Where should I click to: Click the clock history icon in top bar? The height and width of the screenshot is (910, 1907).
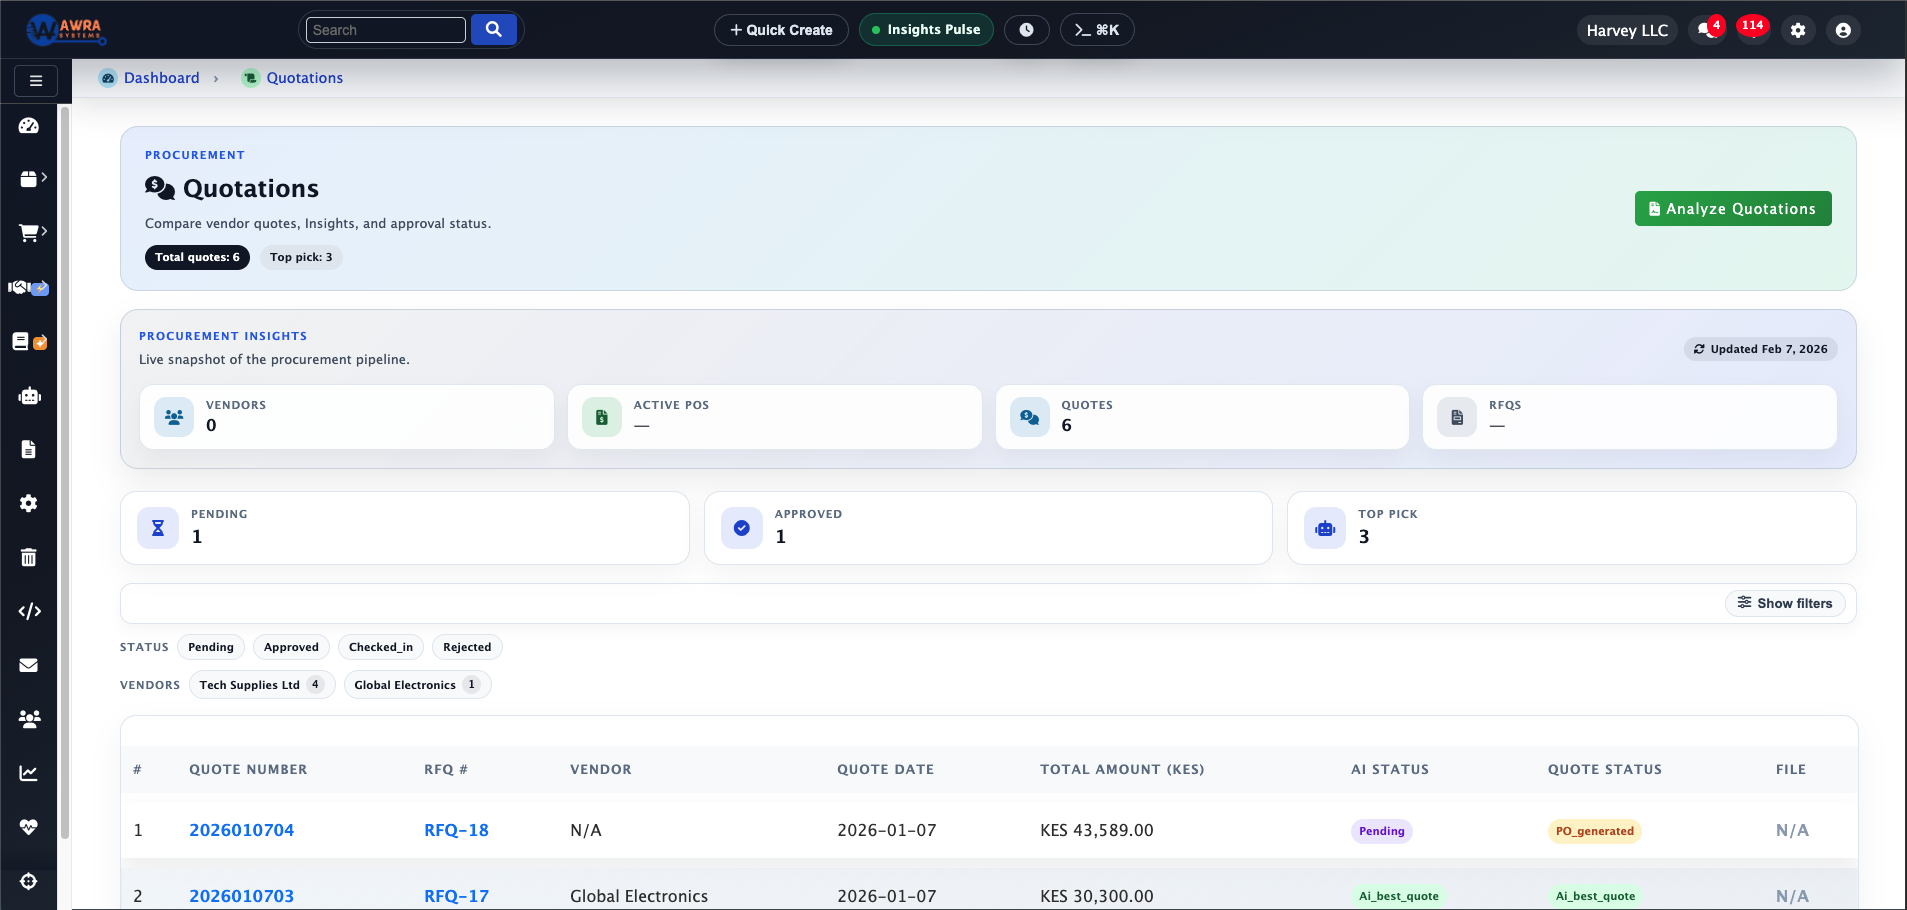1026,30
